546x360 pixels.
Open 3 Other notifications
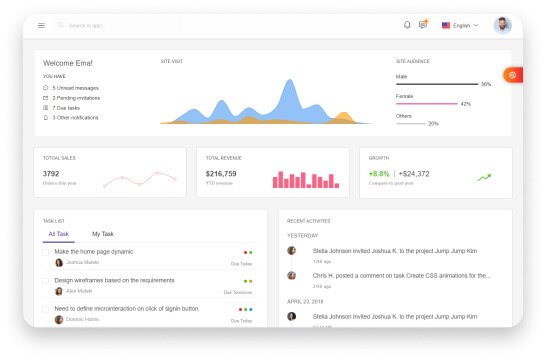(76, 118)
